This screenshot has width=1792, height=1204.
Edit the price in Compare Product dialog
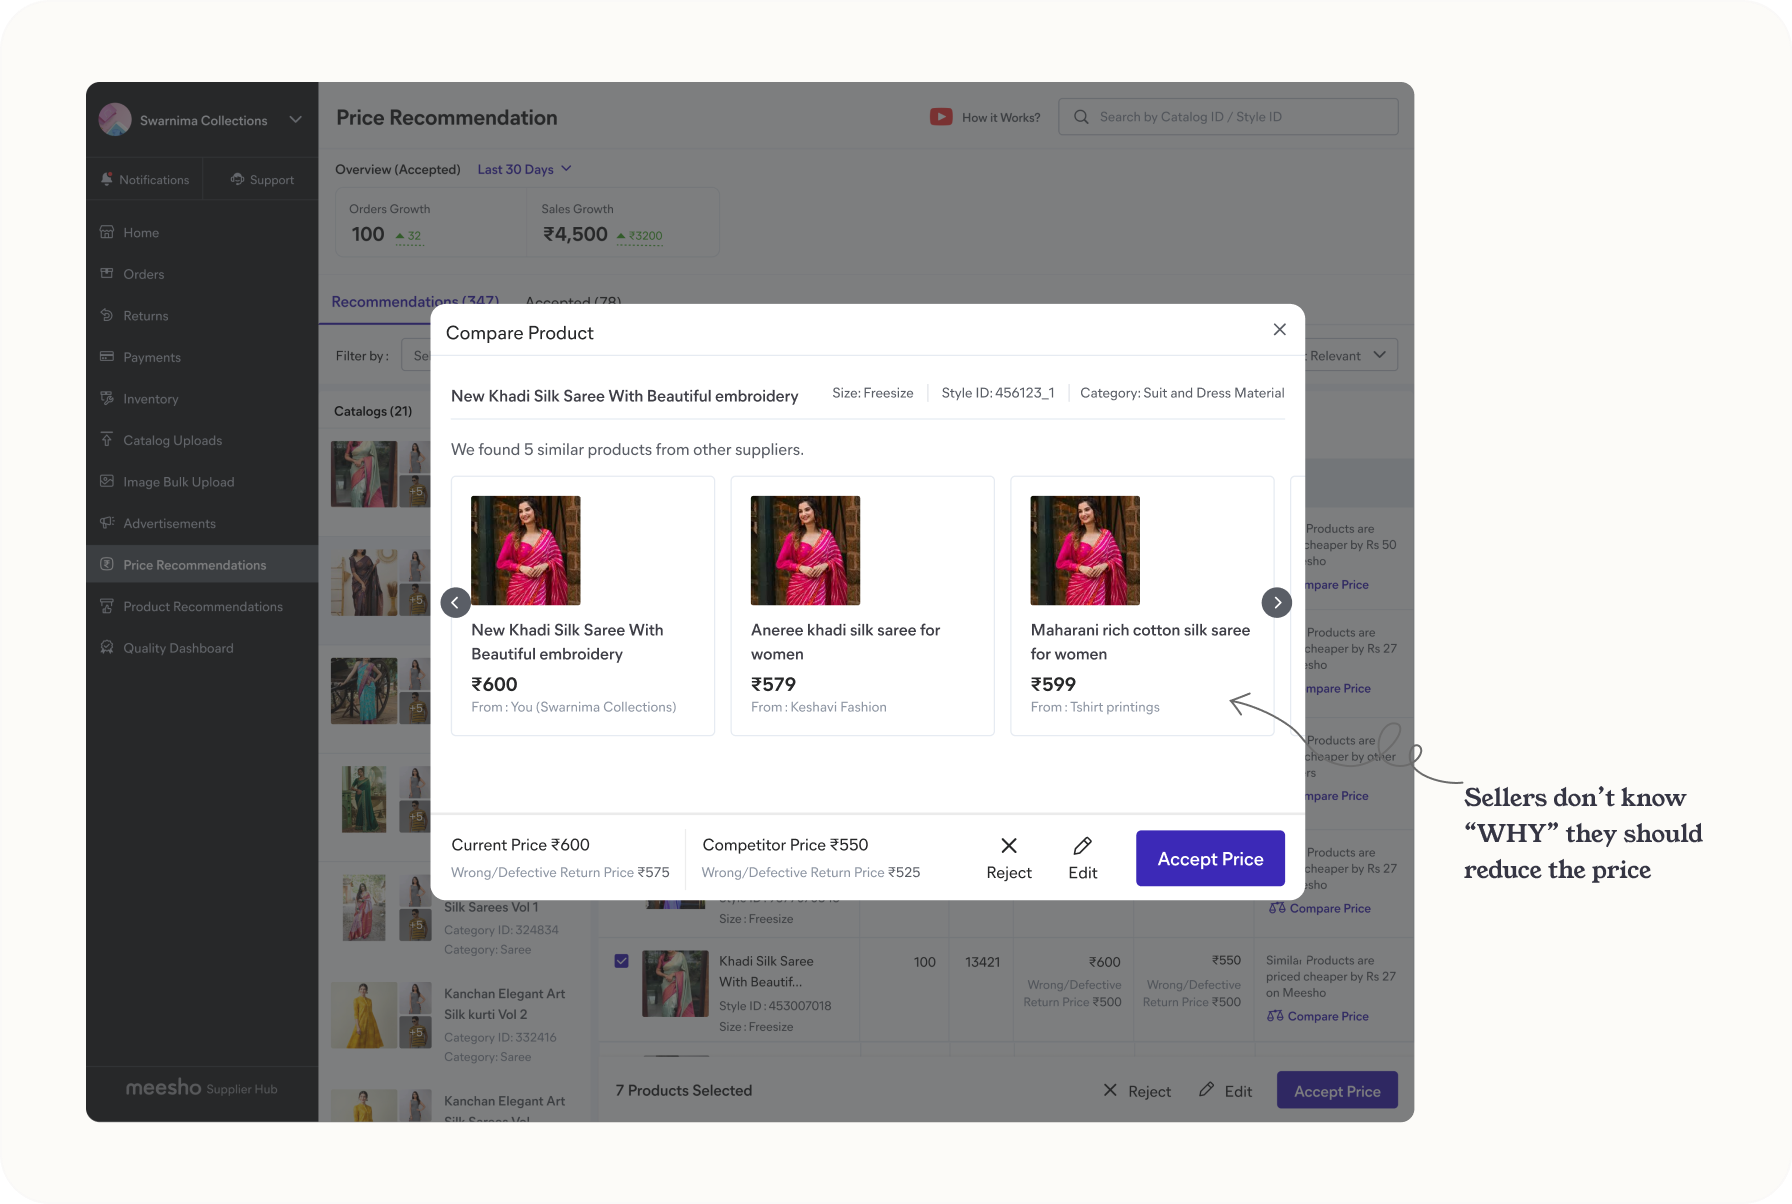point(1083,859)
